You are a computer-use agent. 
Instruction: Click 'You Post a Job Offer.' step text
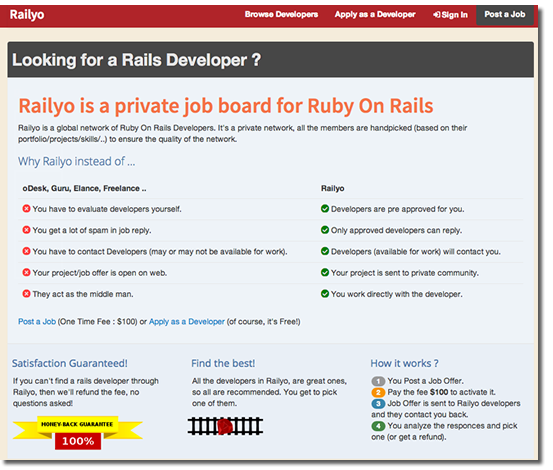426,381
